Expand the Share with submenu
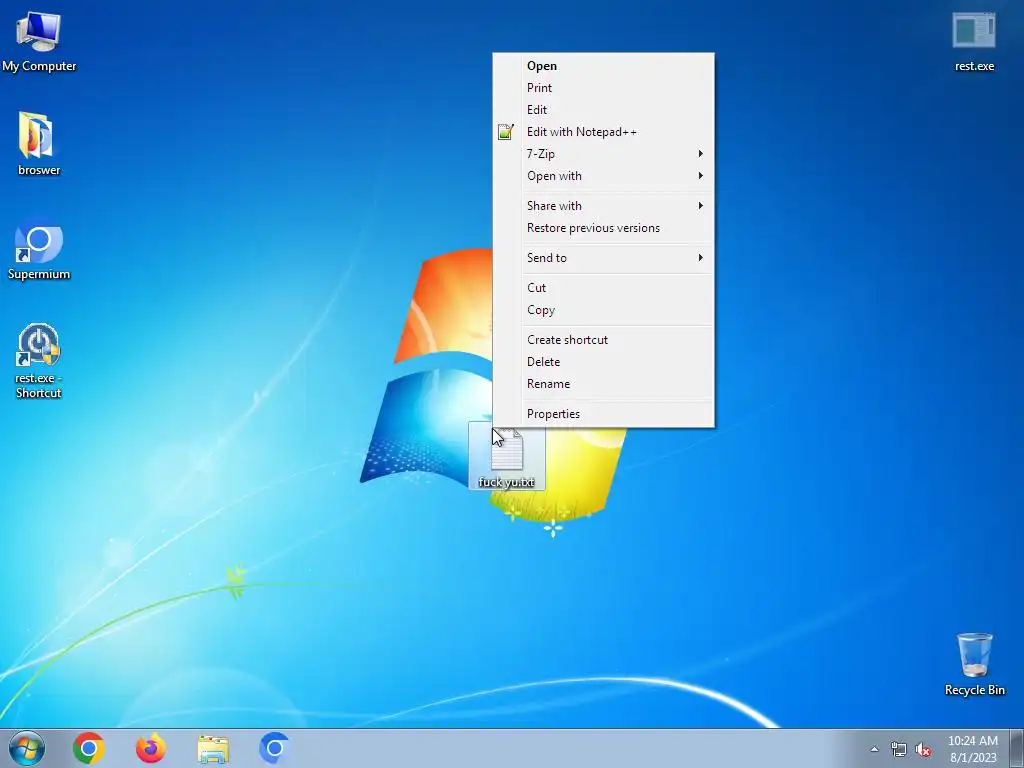 point(603,206)
